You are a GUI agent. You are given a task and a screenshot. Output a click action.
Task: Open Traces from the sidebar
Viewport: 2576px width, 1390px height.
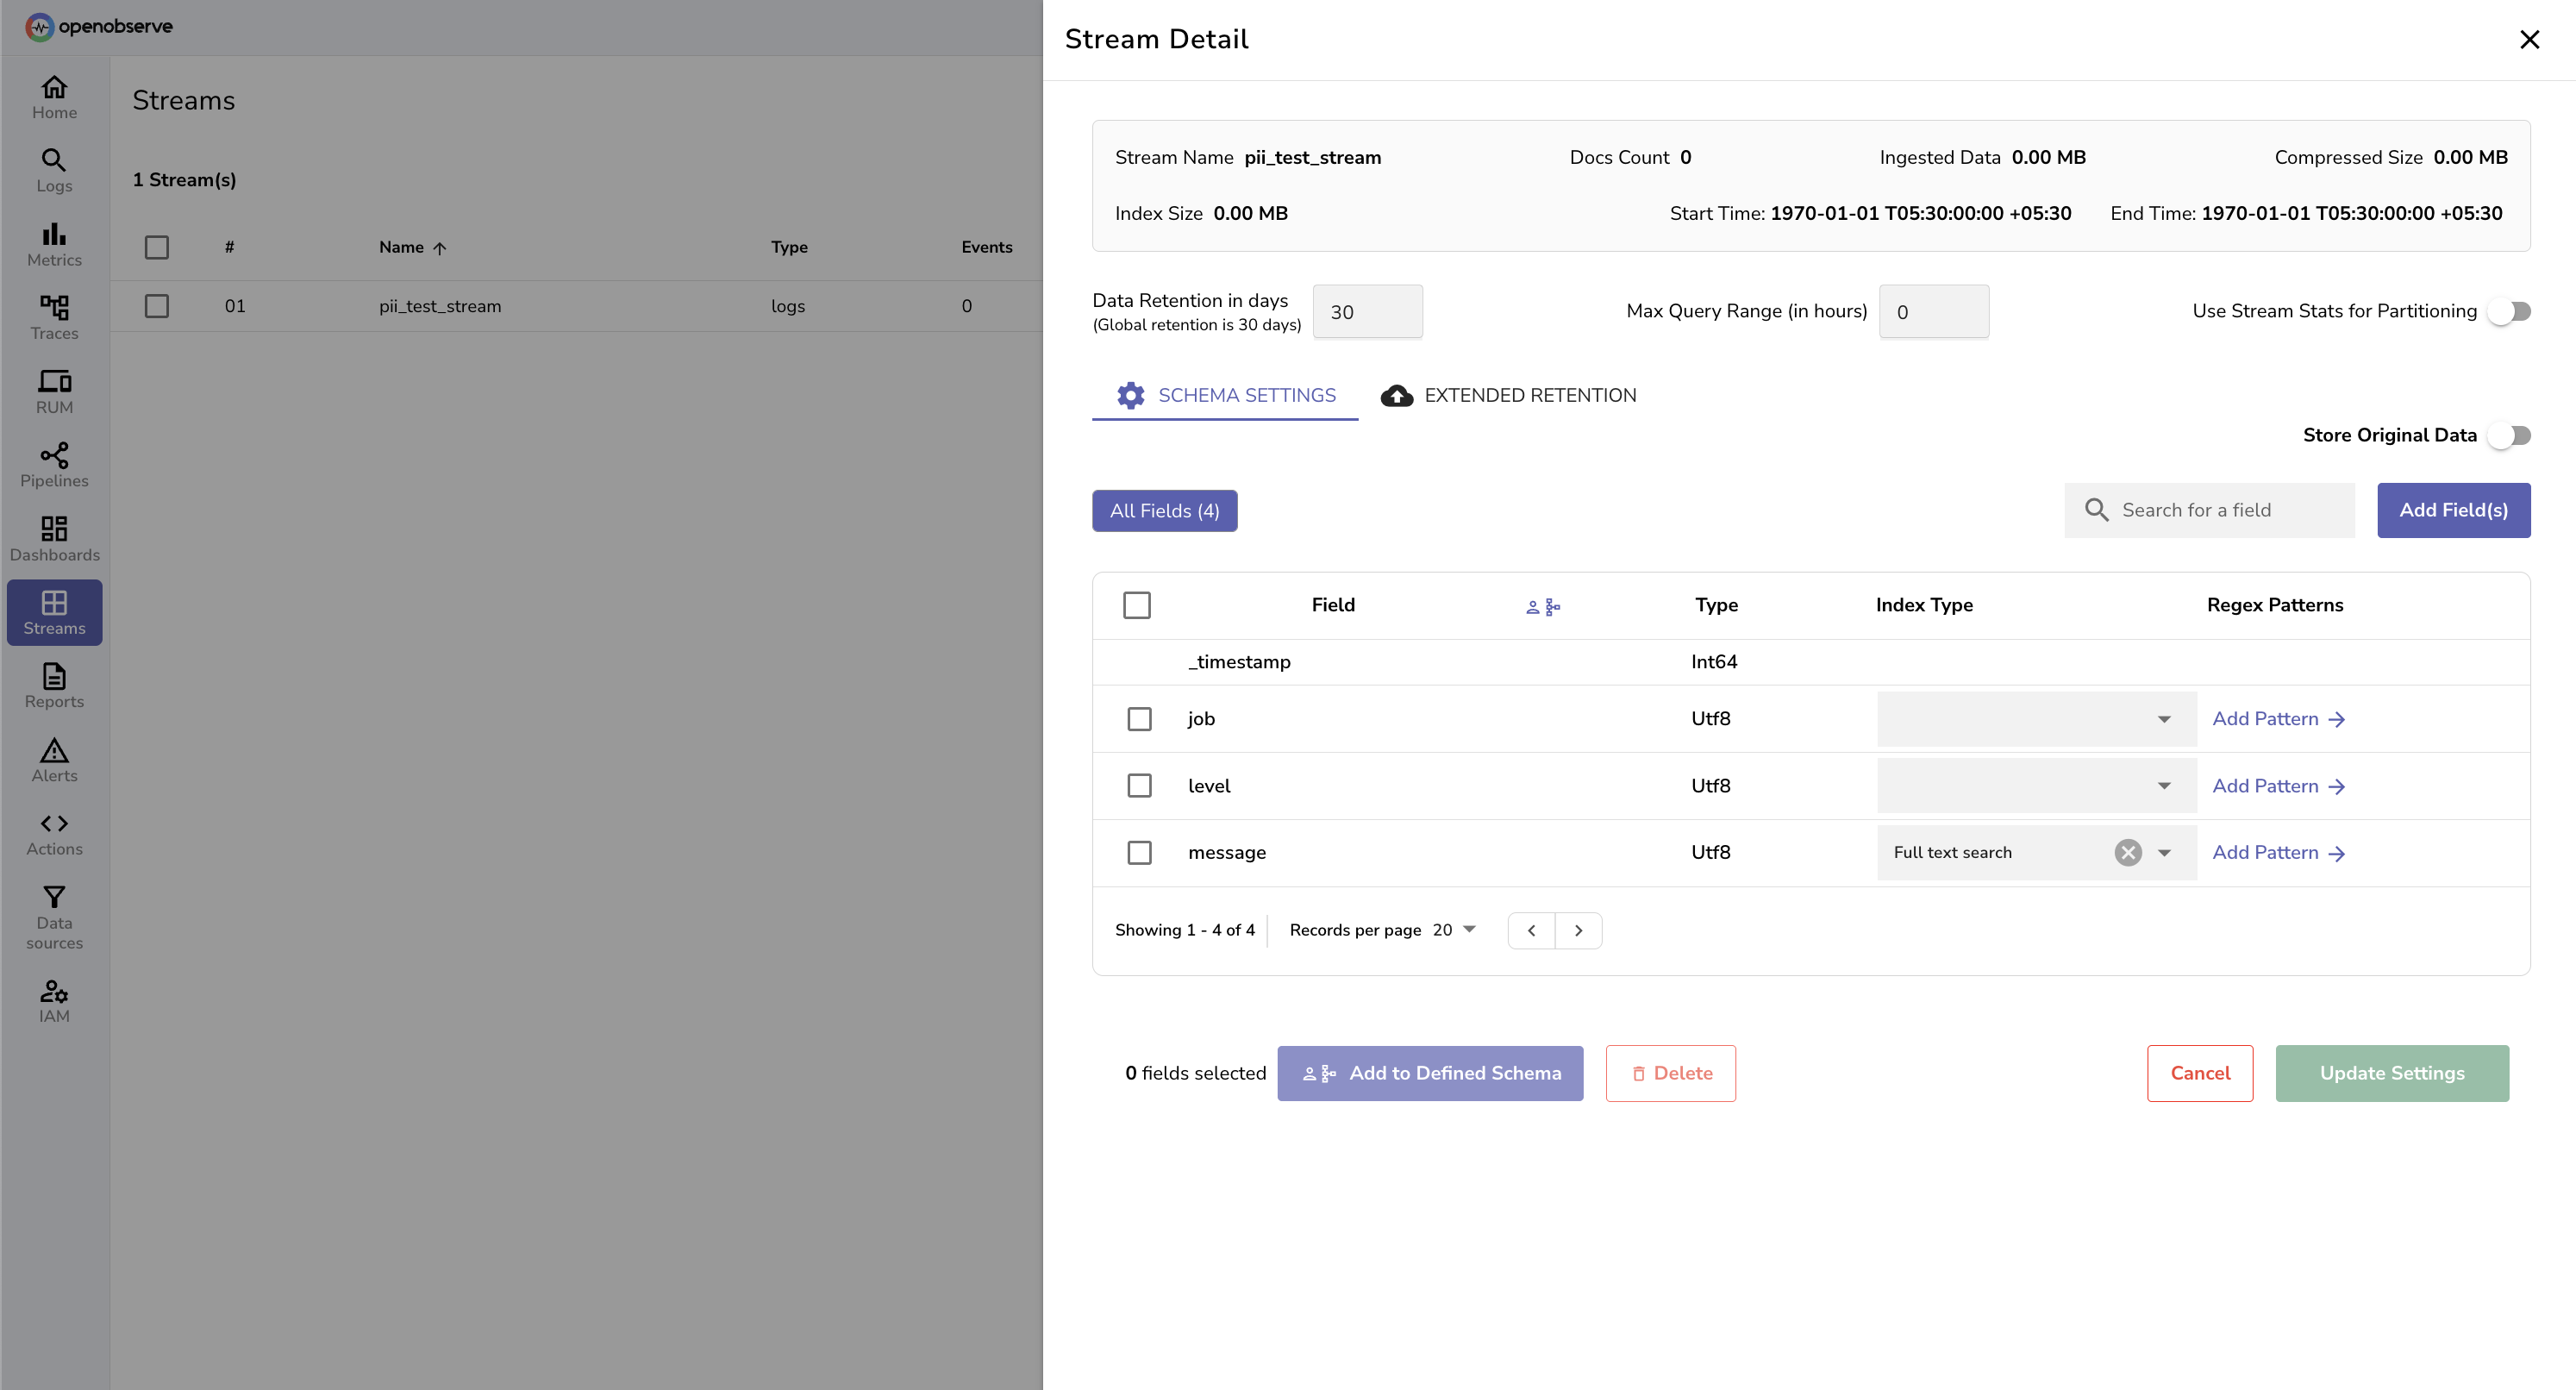[54, 318]
